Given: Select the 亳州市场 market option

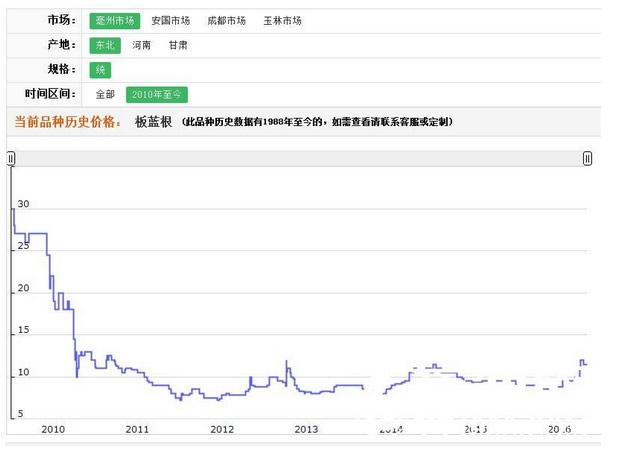Looking at the screenshot, I should coord(112,20).
